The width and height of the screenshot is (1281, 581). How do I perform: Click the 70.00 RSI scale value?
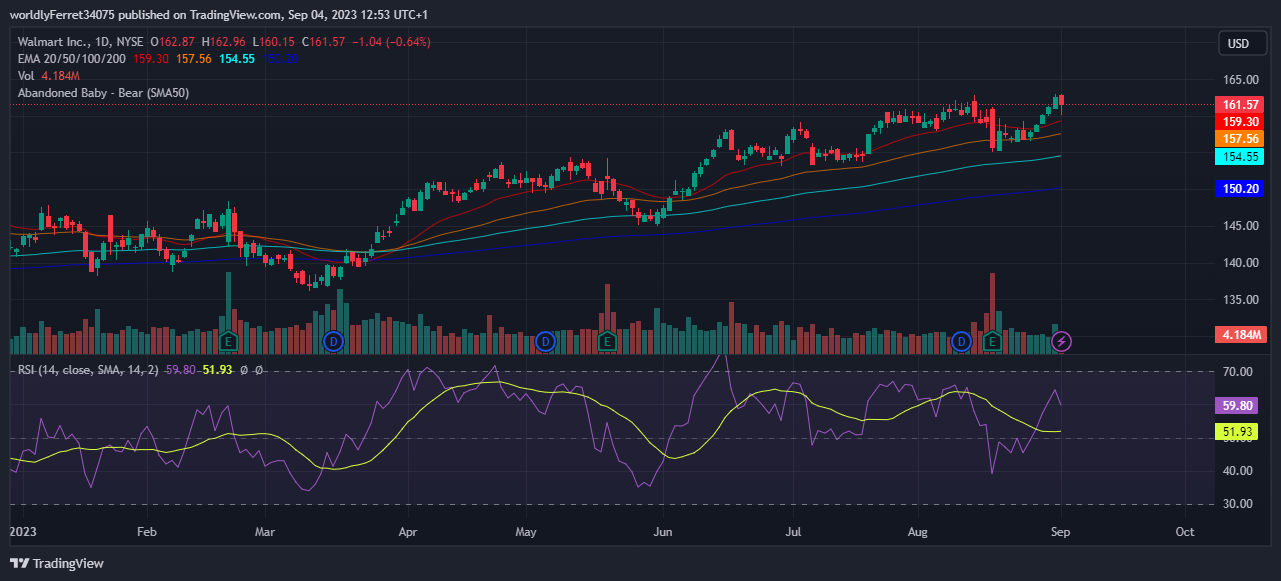[x=1240, y=372]
